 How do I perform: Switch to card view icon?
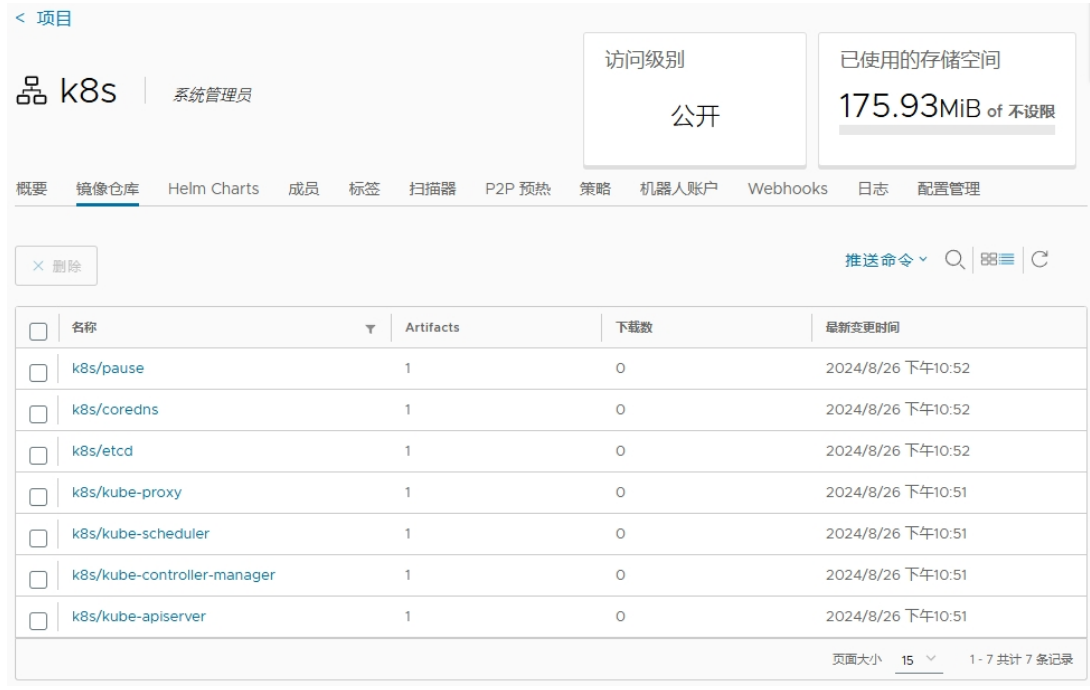tap(989, 259)
